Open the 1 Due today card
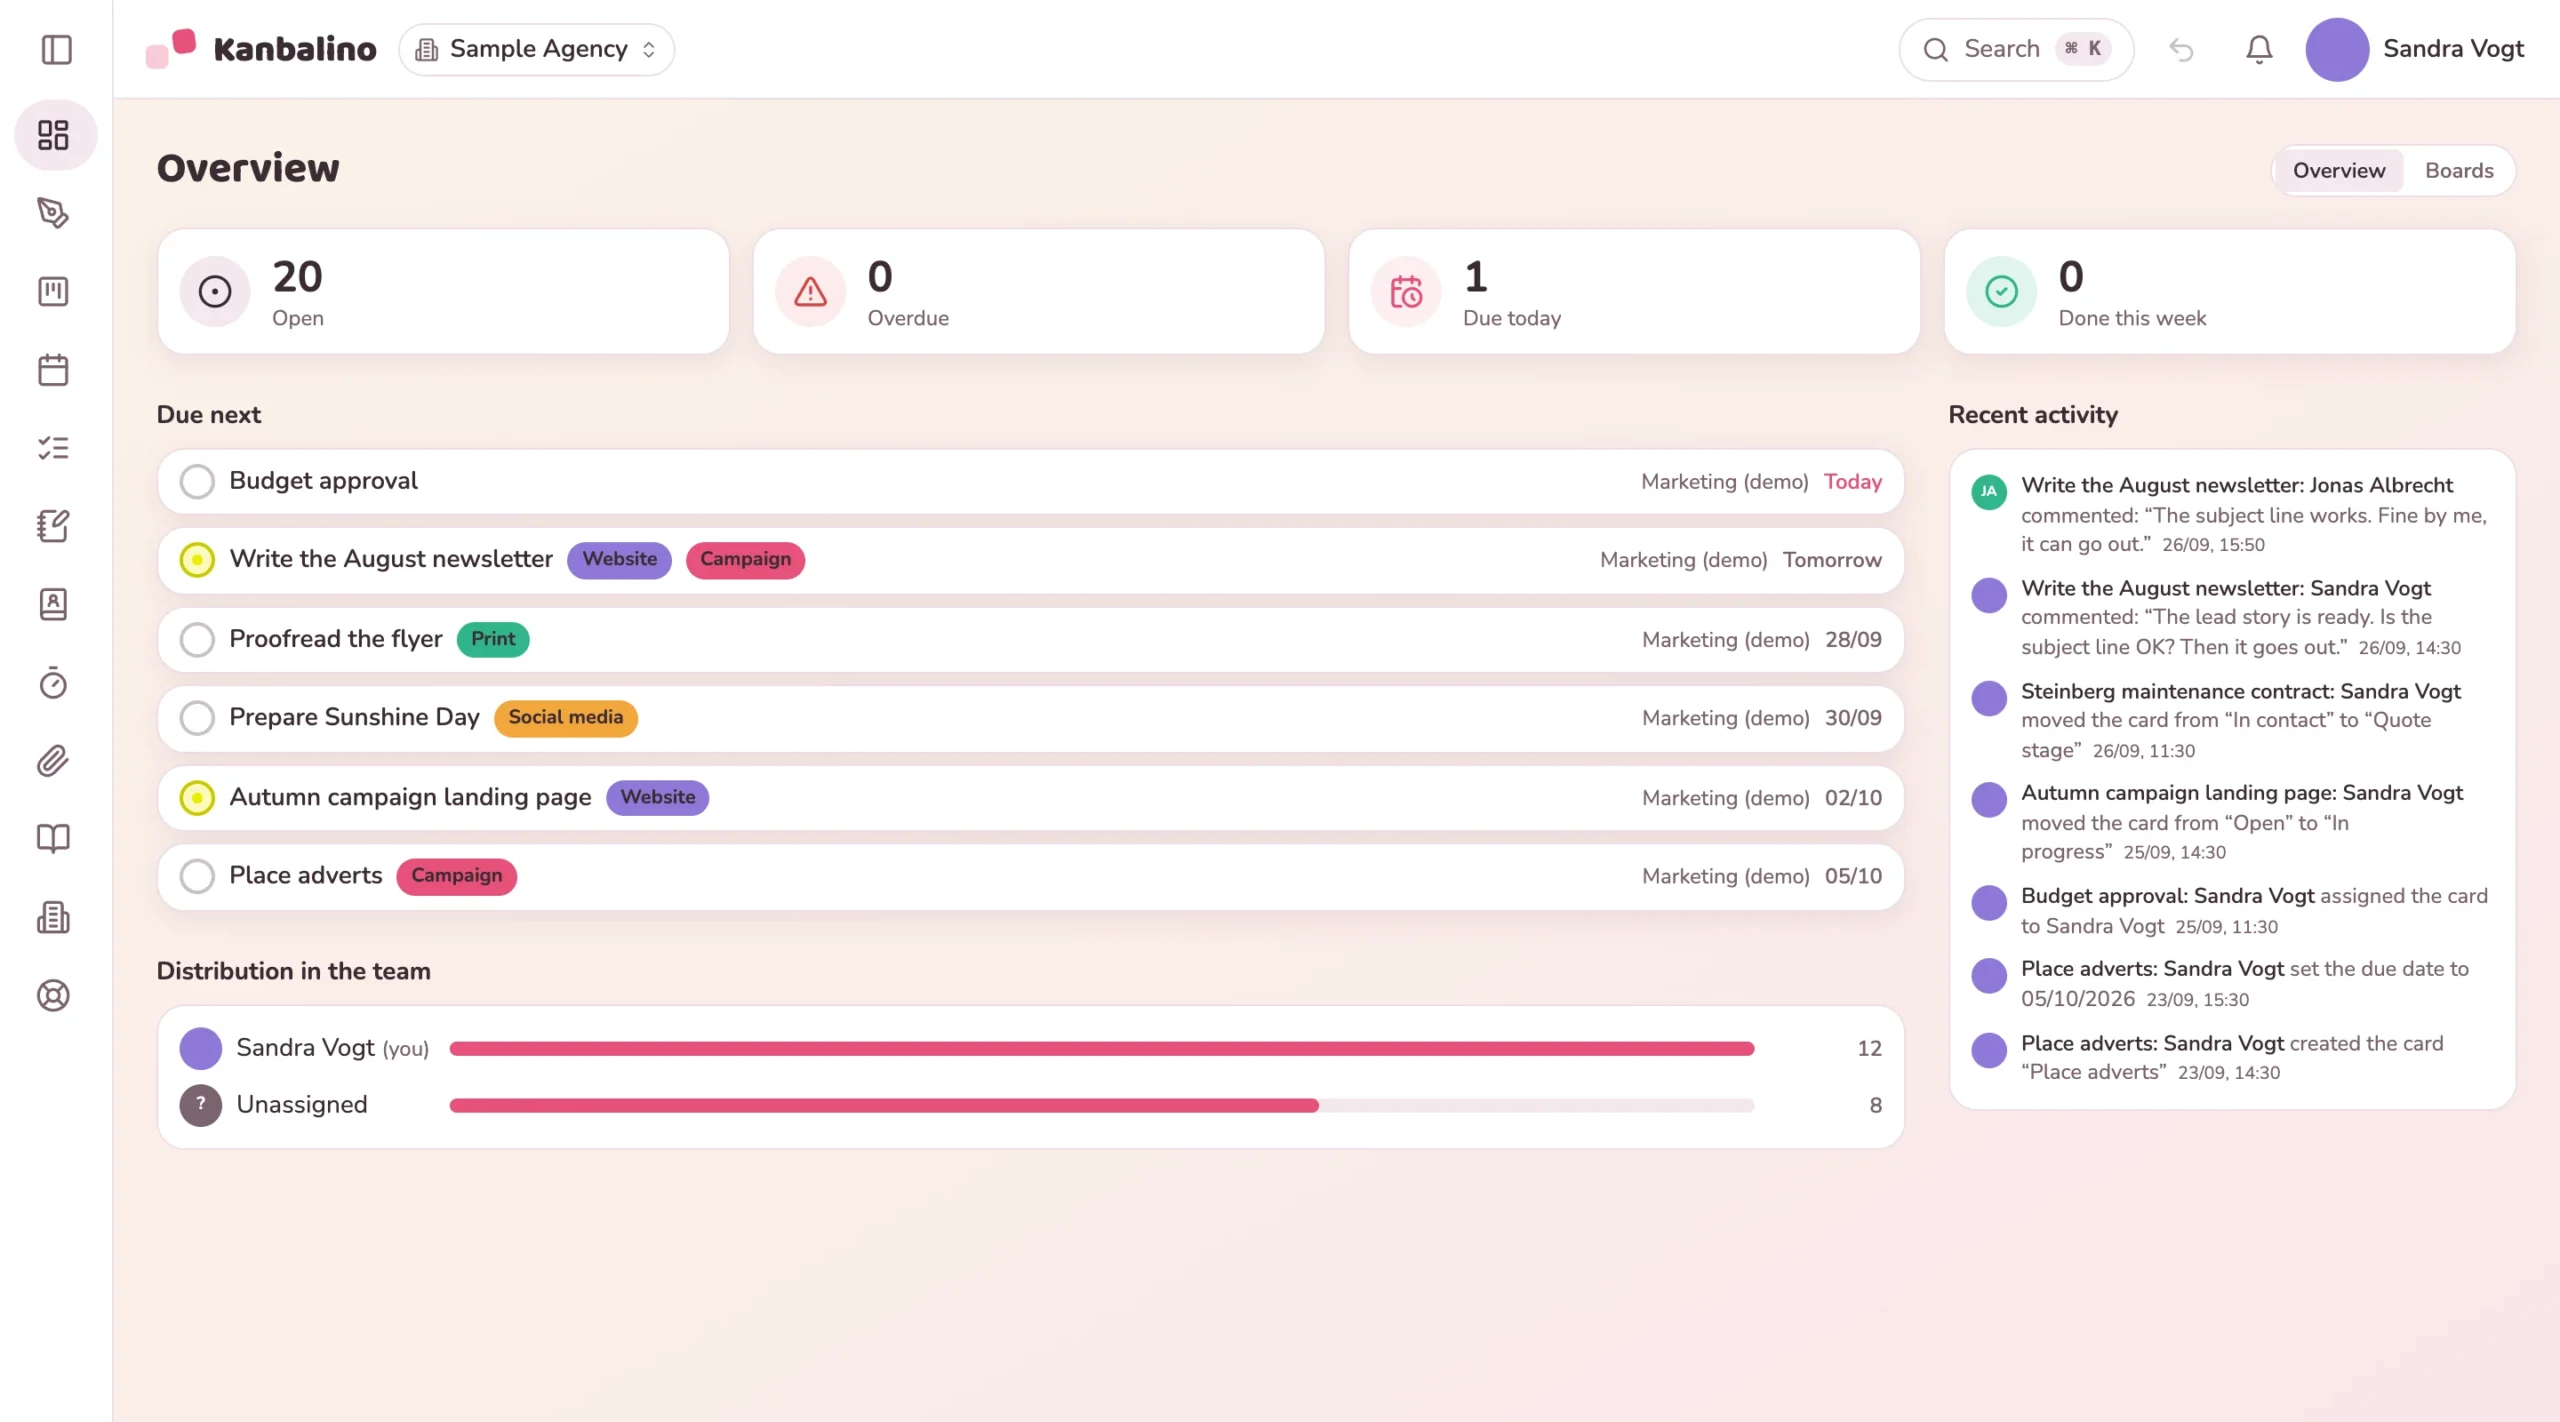 click(x=1634, y=291)
